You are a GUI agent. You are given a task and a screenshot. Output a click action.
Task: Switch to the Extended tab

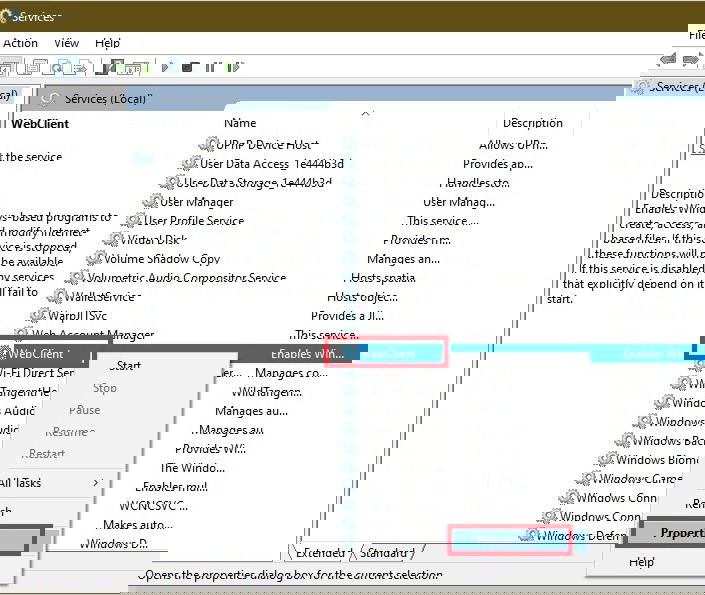321,553
